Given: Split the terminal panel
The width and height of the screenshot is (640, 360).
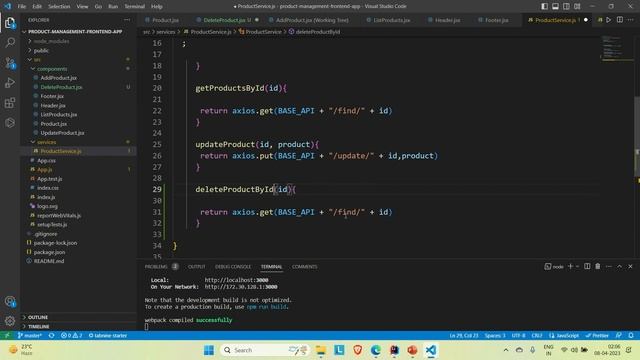Looking at the screenshot, I should (587, 266).
